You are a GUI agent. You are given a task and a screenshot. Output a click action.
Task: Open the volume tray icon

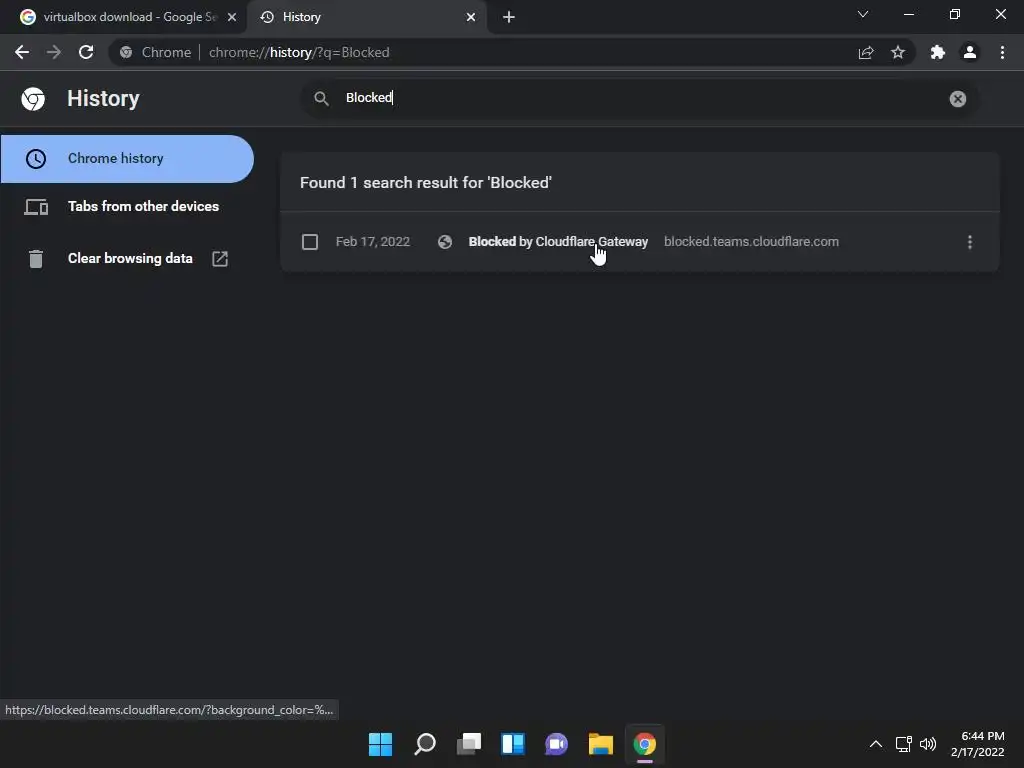(x=927, y=744)
